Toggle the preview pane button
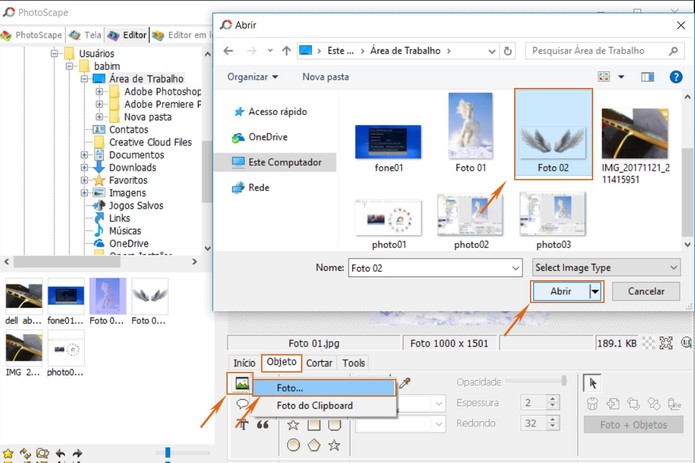Screen dimensions: 695x463 (x=647, y=77)
